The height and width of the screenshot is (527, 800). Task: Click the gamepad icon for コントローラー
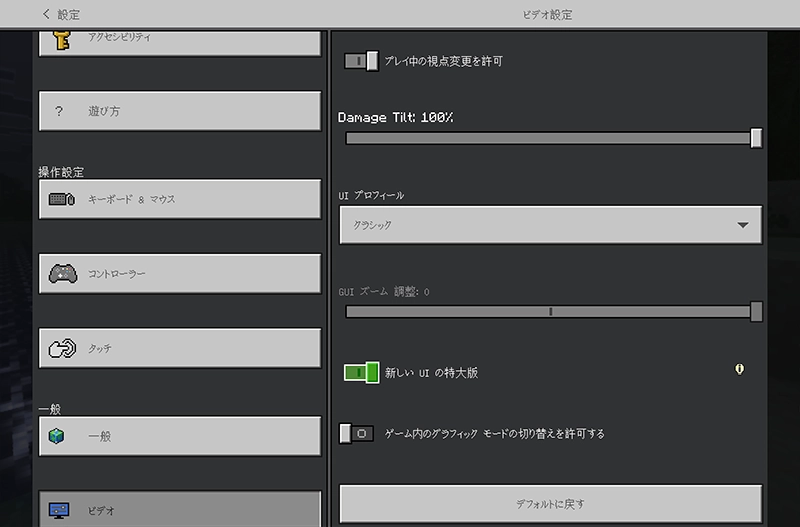[x=61, y=273]
